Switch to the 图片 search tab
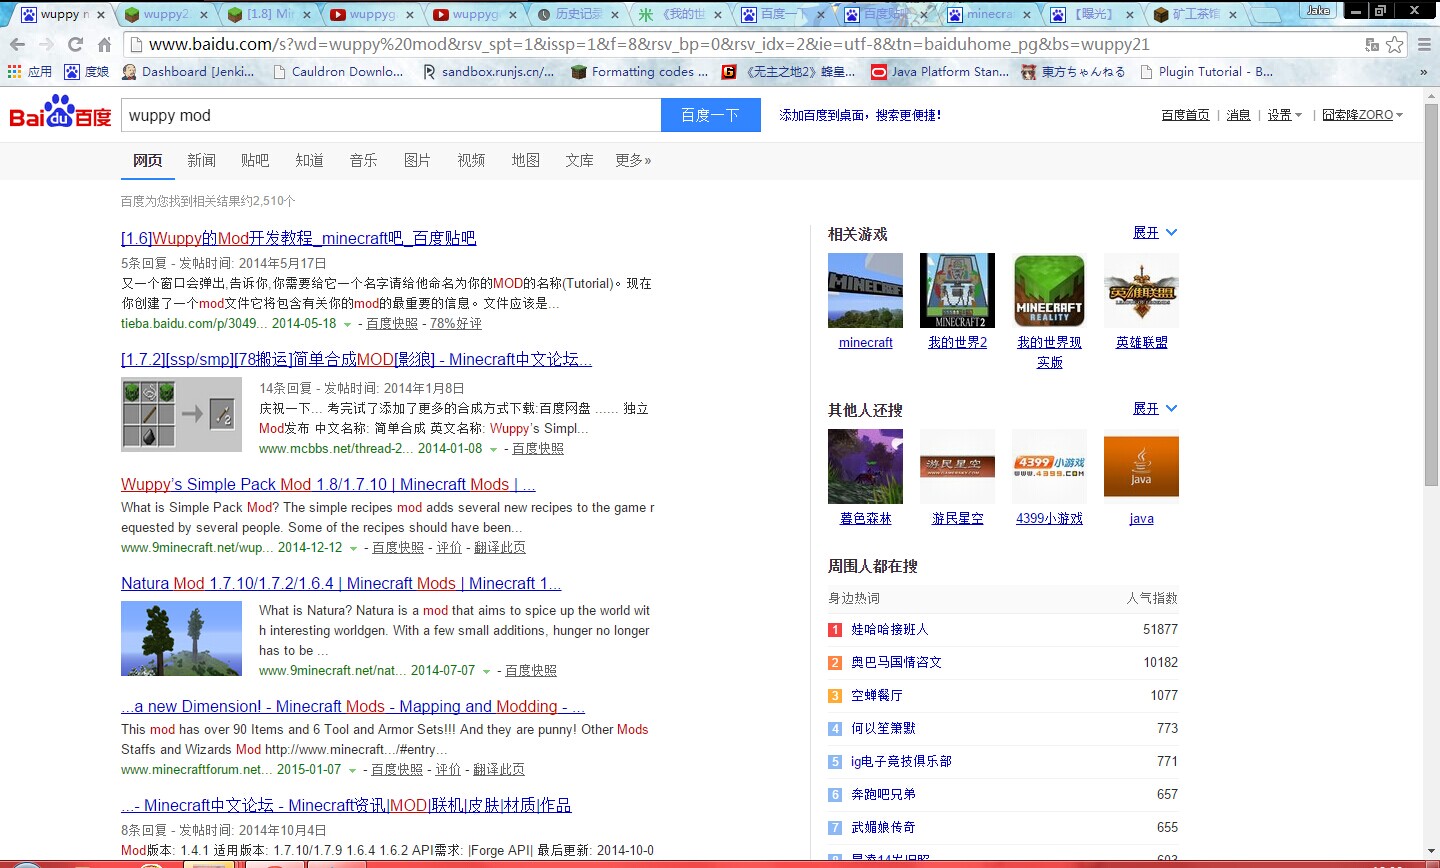The width and height of the screenshot is (1440, 868). 417,160
